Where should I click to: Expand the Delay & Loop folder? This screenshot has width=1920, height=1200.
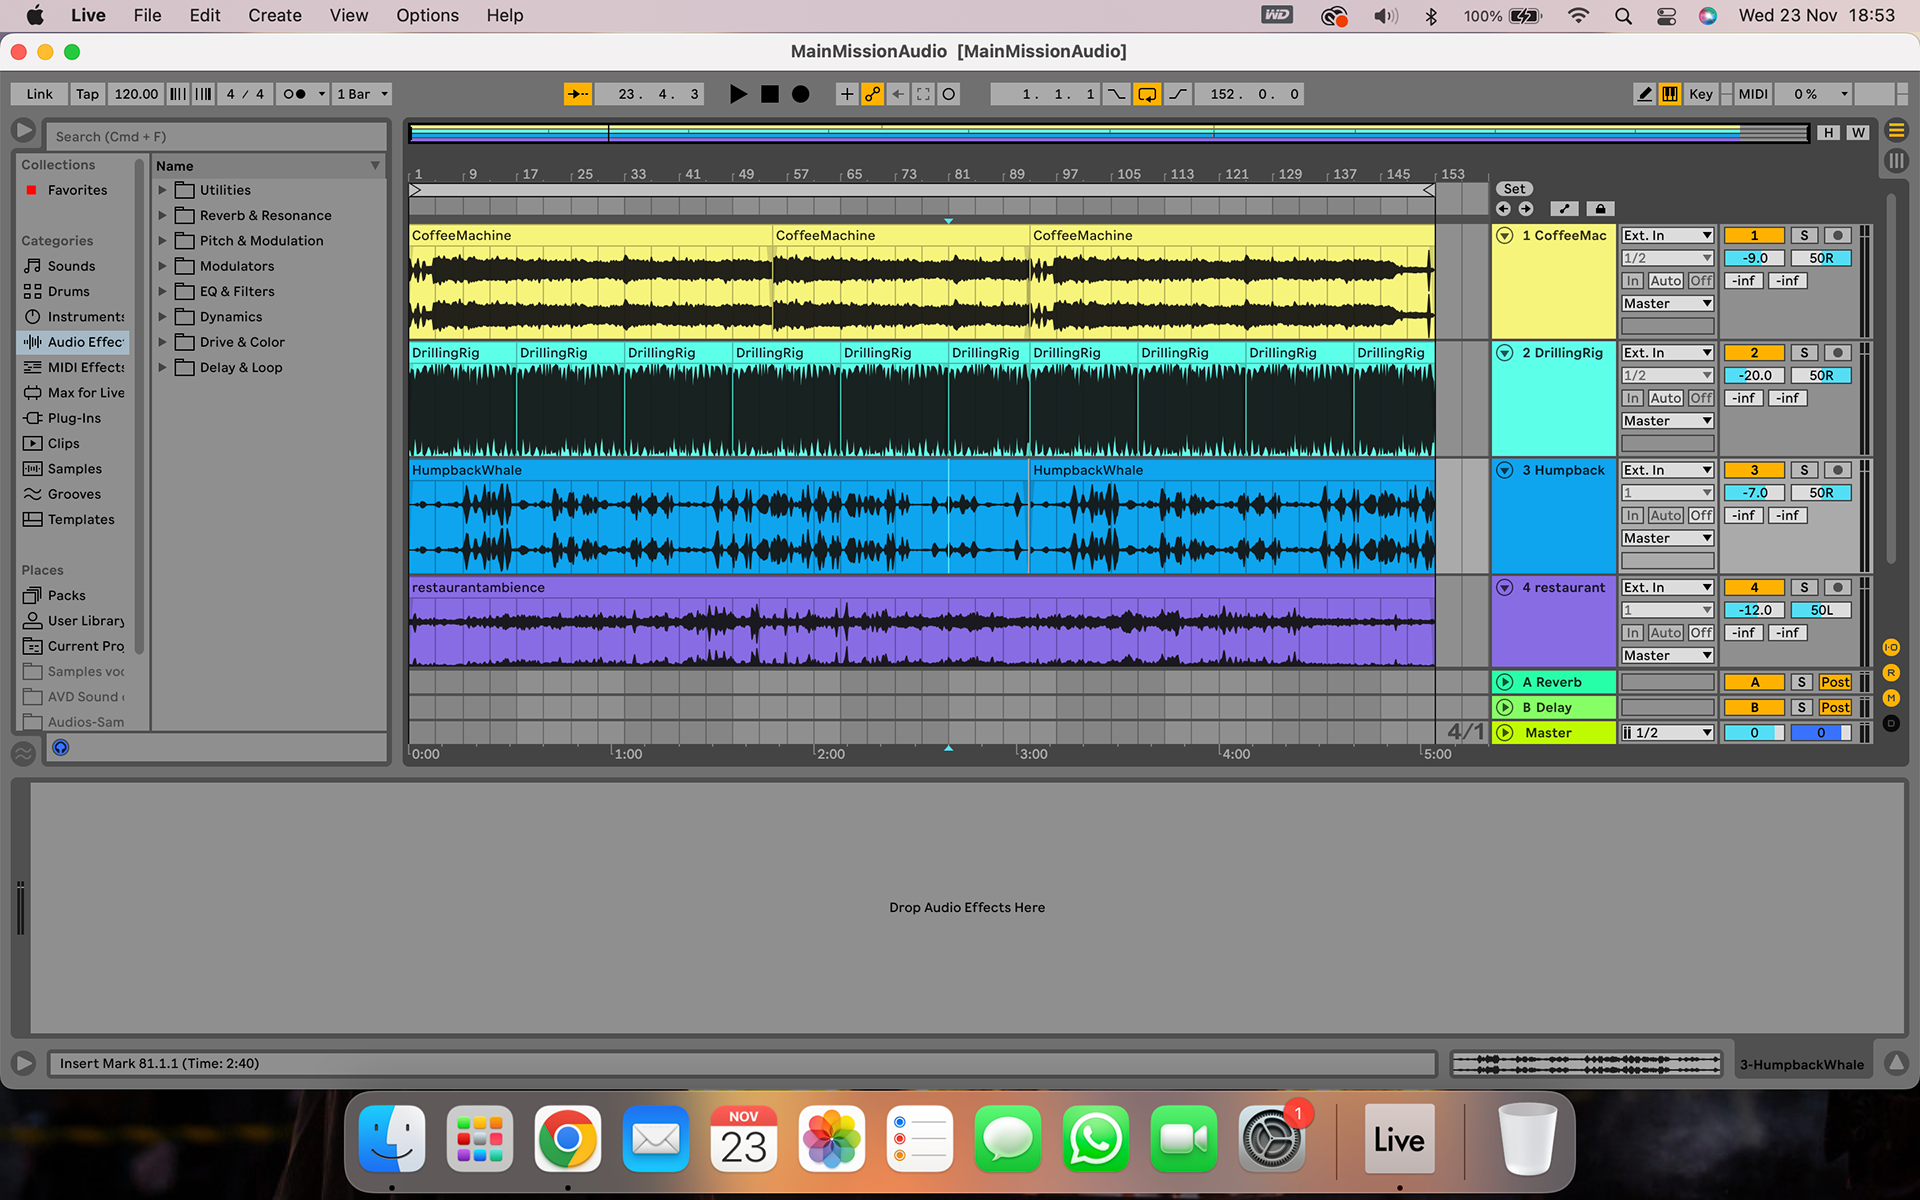[x=162, y=367]
